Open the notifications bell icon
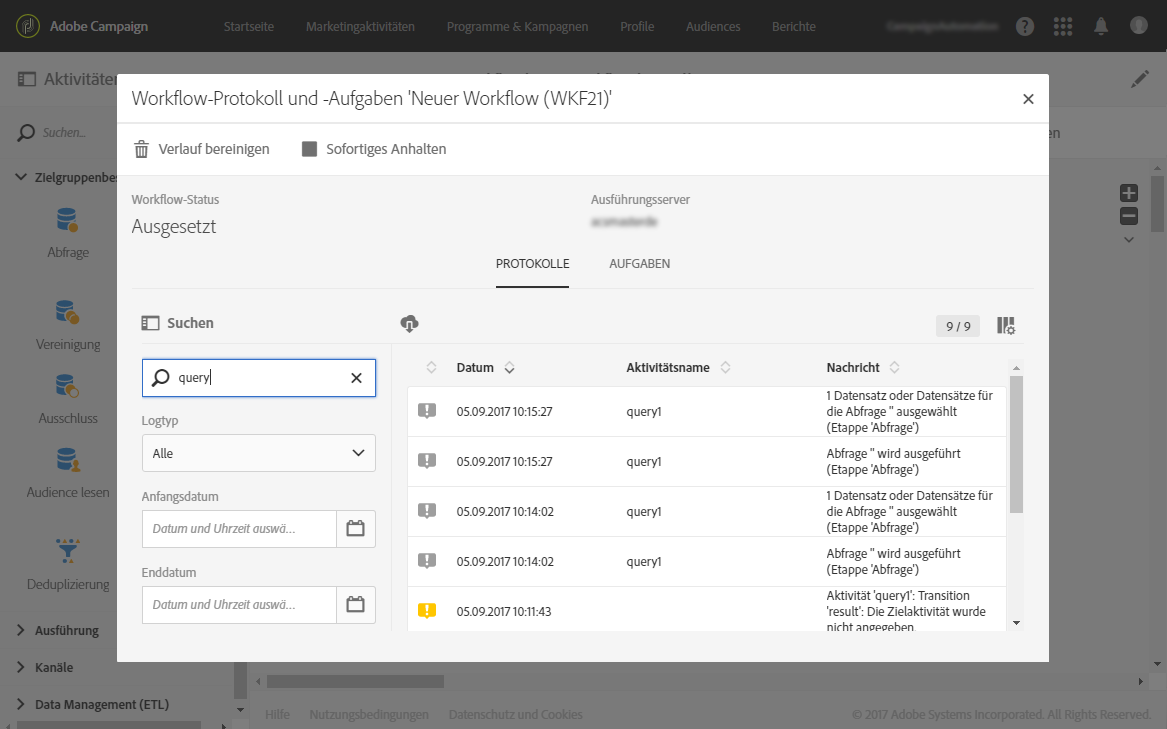 tap(1101, 26)
